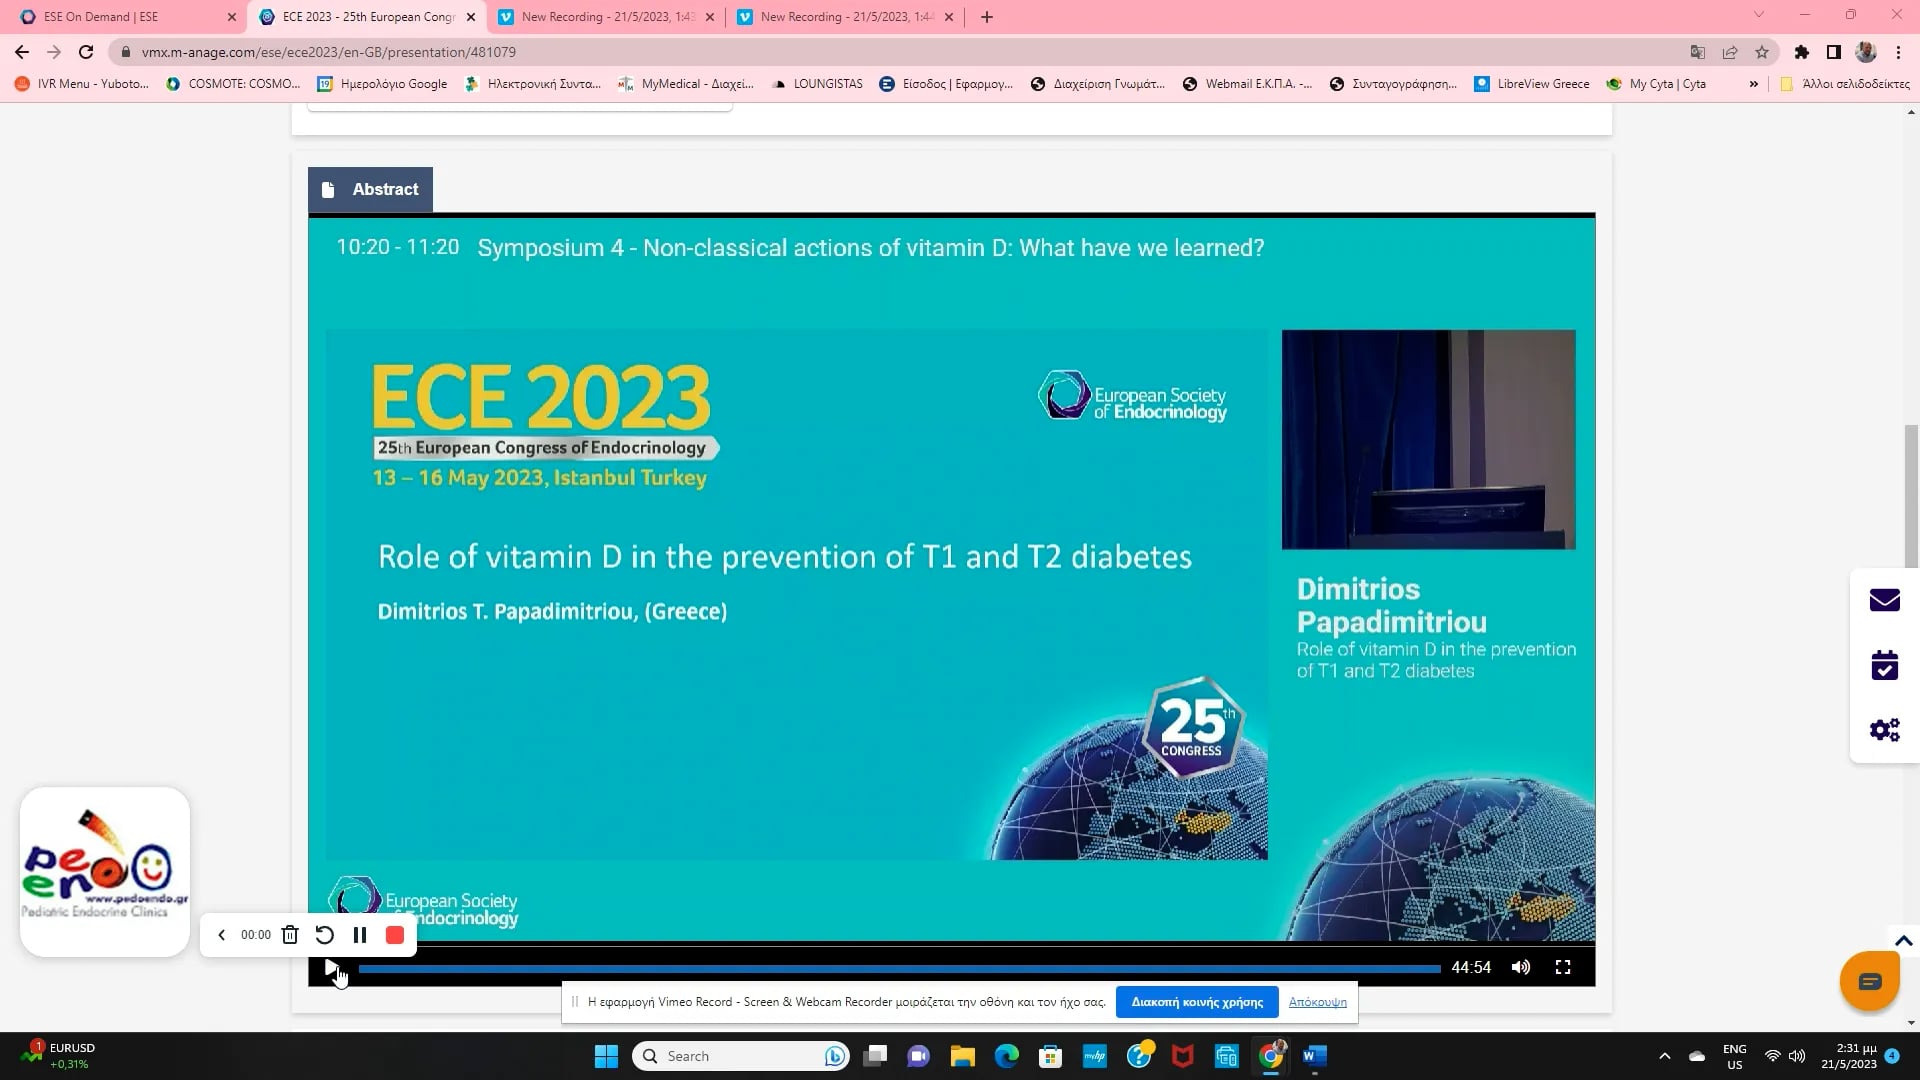Open My Cyta bookmark
This screenshot has height=1080, width=1920.
click(x=1656, y=84)
